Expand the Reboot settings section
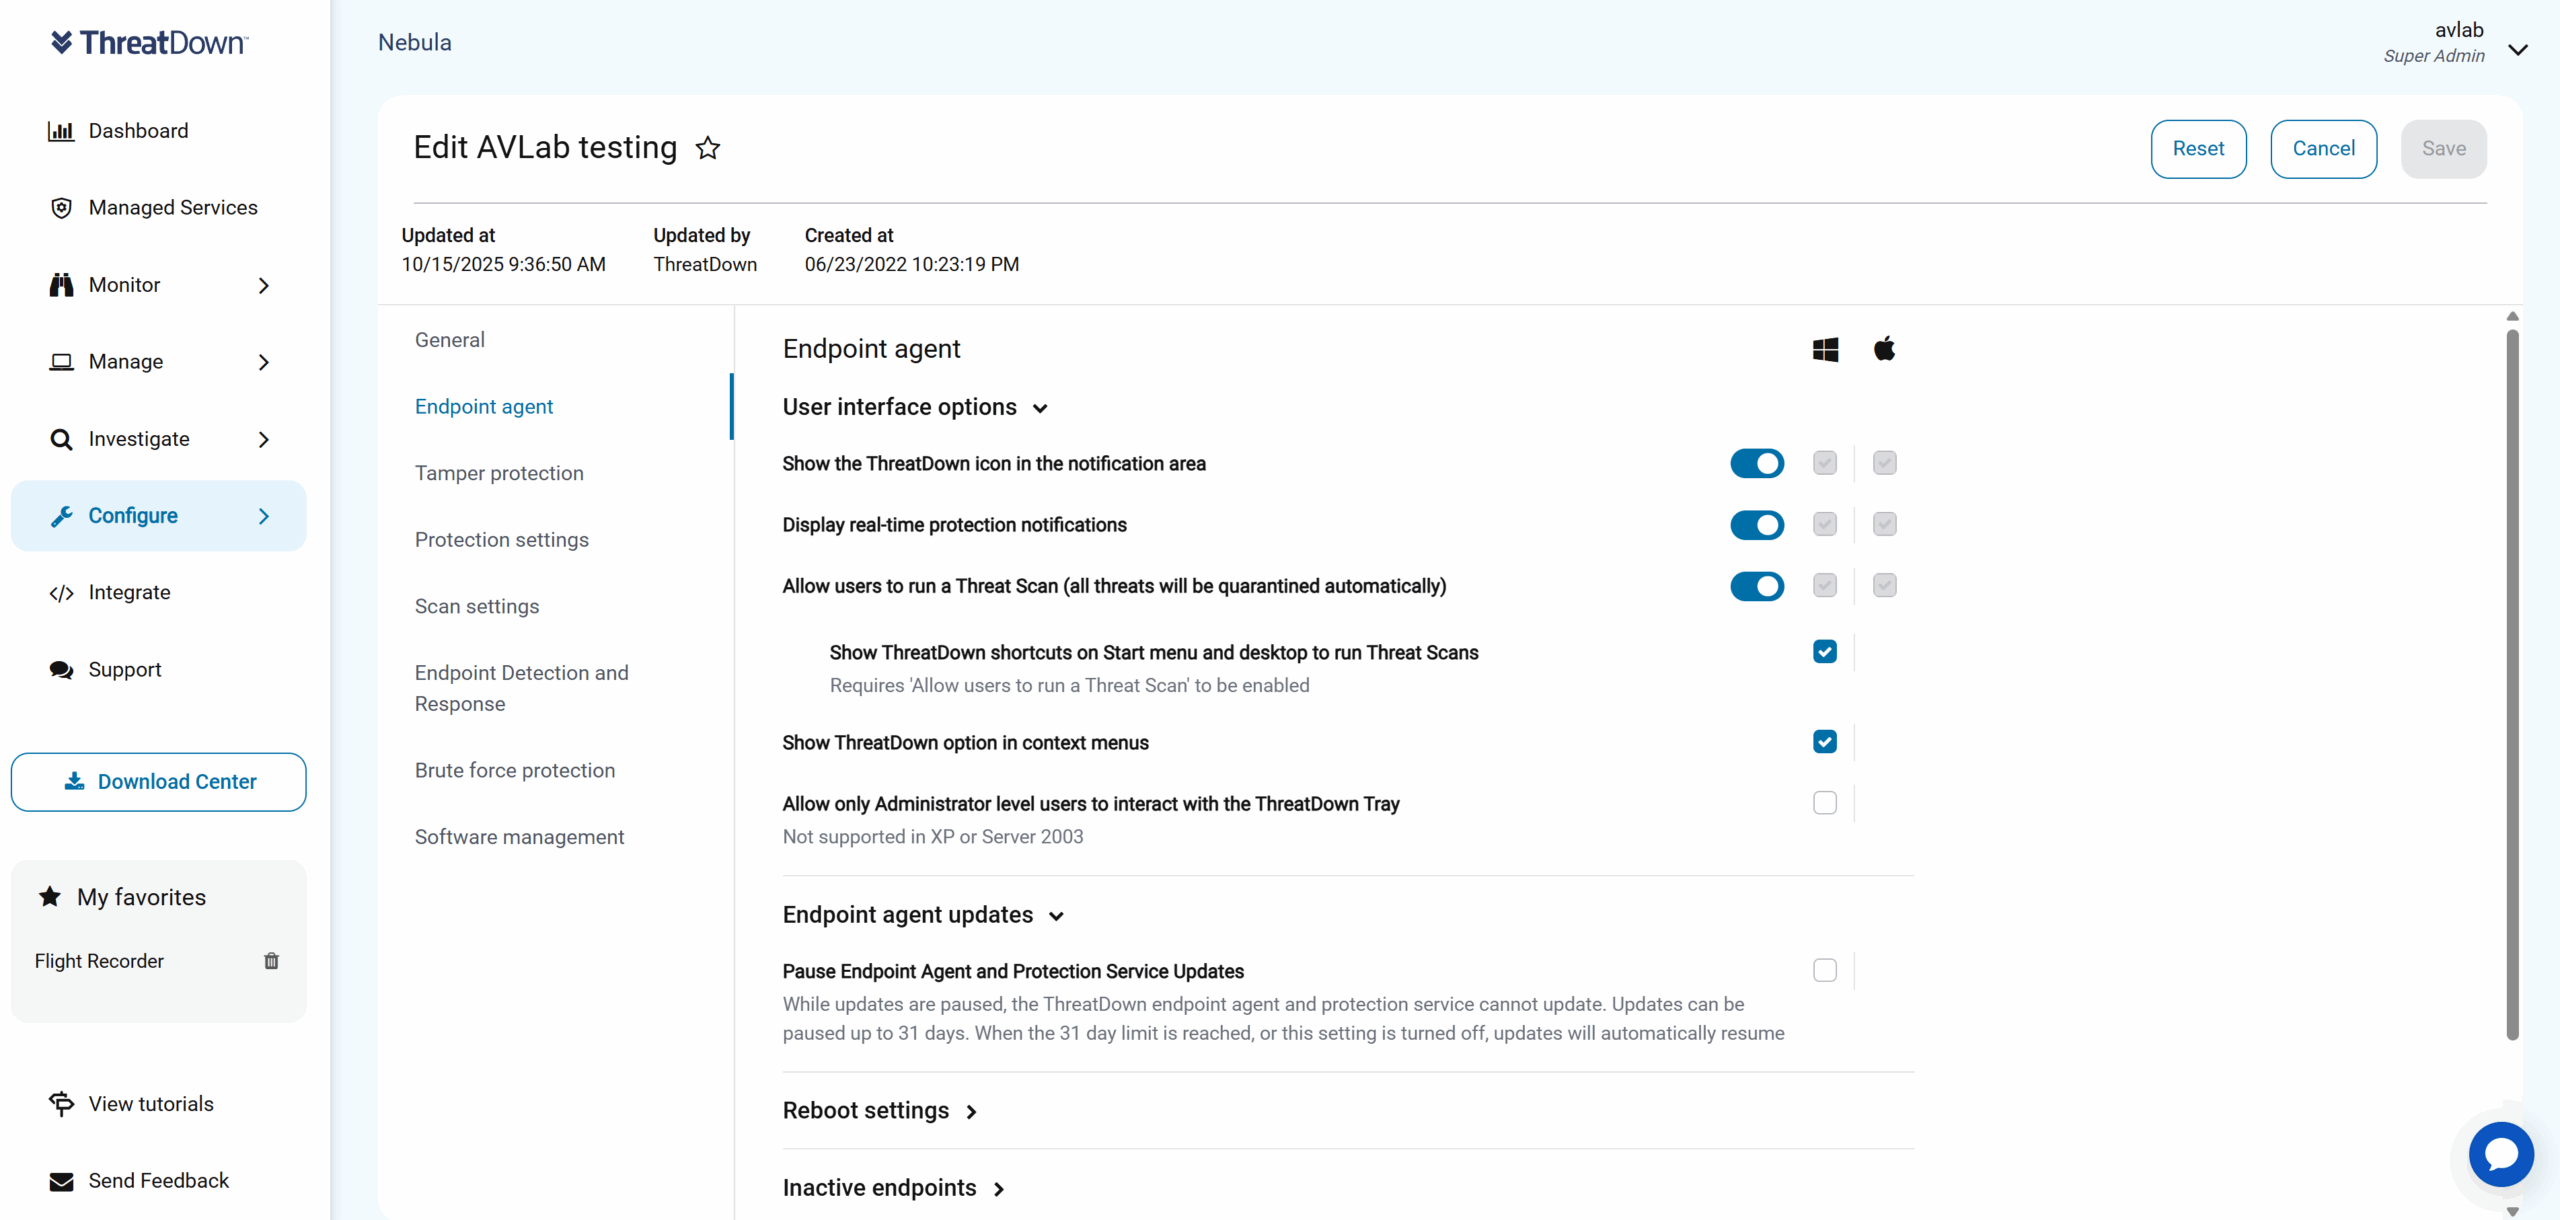Image resolution: width=2560 pixels, height=1220 pixels. pos(880,1111)
